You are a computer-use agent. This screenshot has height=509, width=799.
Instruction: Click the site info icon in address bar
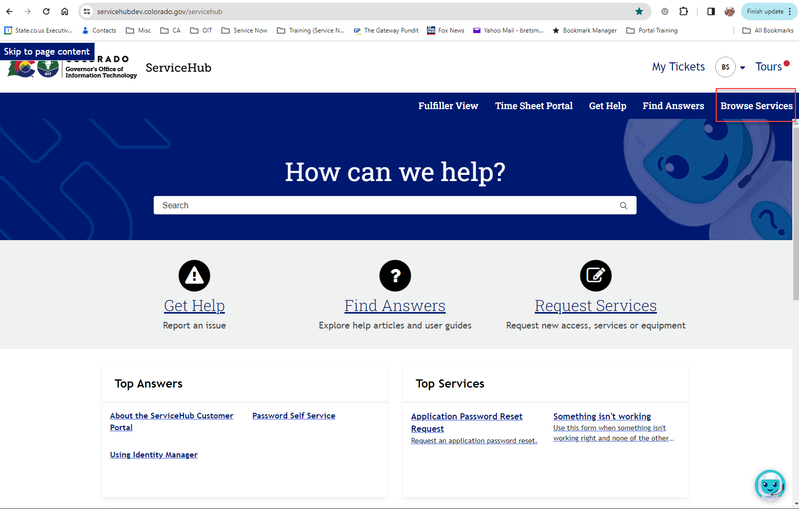87,11
